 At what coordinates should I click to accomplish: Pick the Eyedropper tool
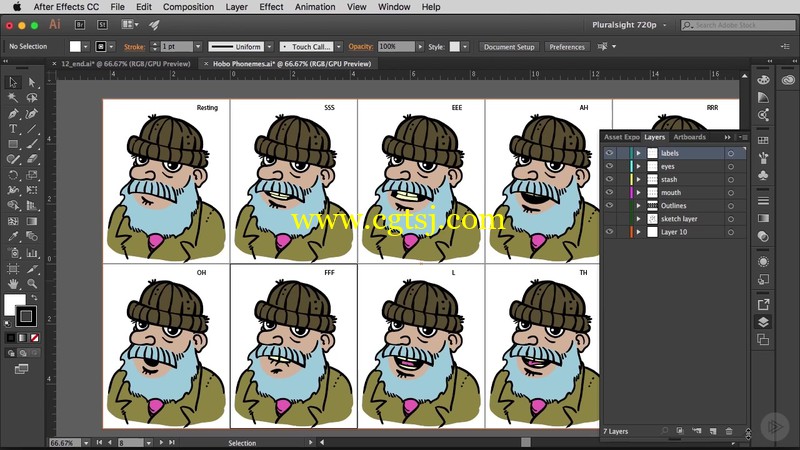pos(13,237)
